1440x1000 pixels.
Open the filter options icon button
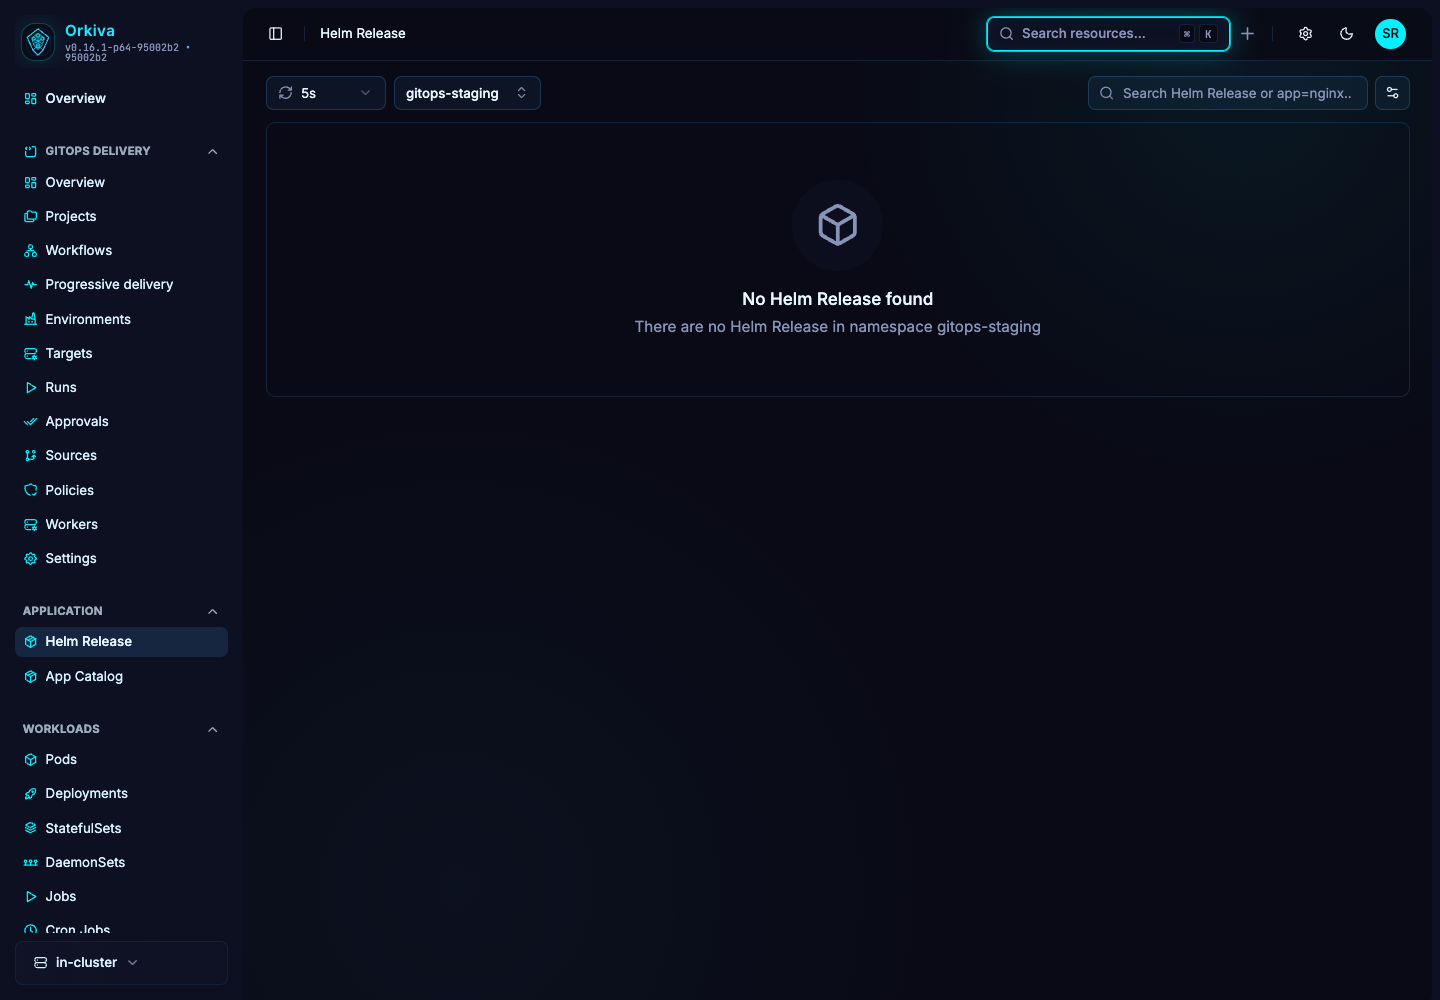1393,93
